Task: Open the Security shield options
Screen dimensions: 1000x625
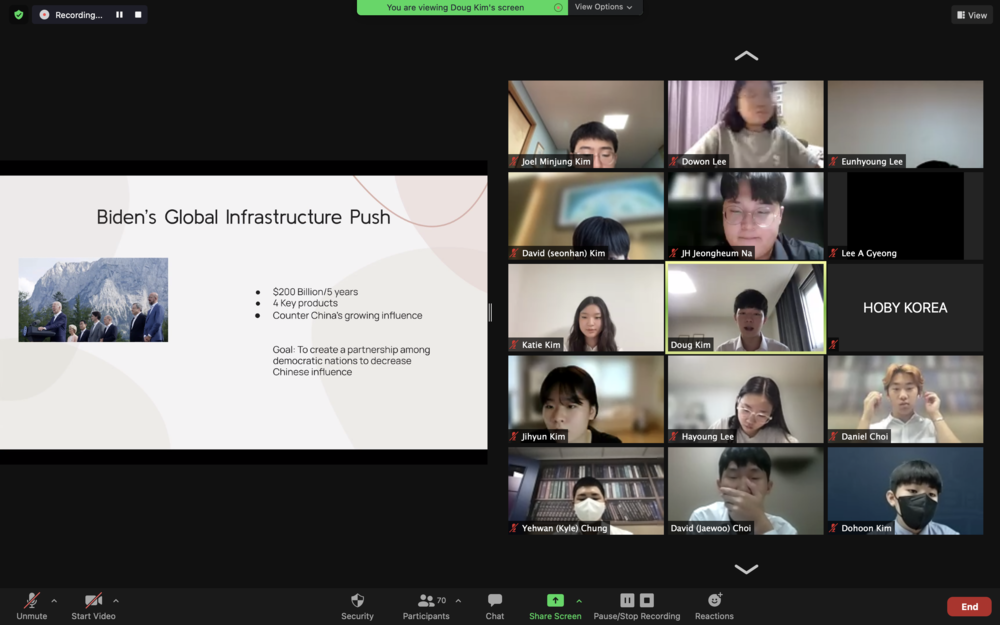Action: click(357, 607)
